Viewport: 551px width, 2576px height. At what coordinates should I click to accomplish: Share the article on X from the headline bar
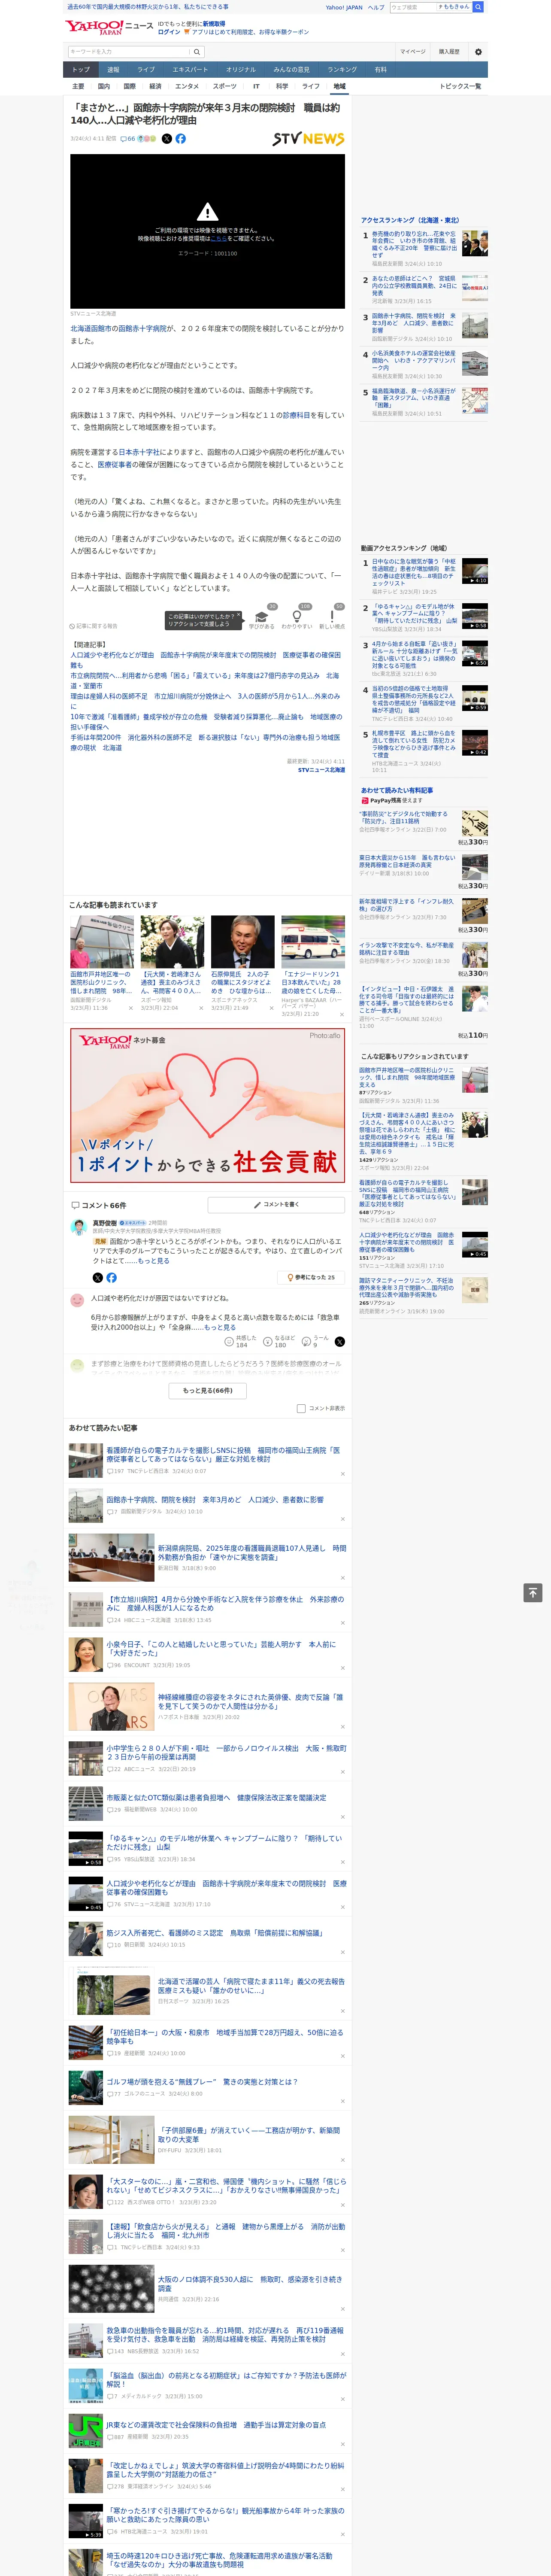(167, 139)
